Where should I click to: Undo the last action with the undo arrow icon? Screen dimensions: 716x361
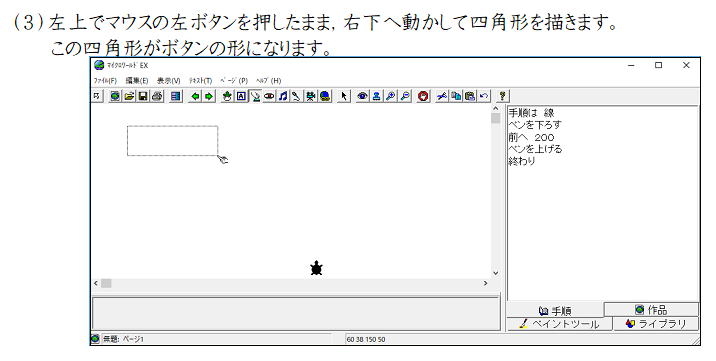pyautogui.click(x=484, y=96)
